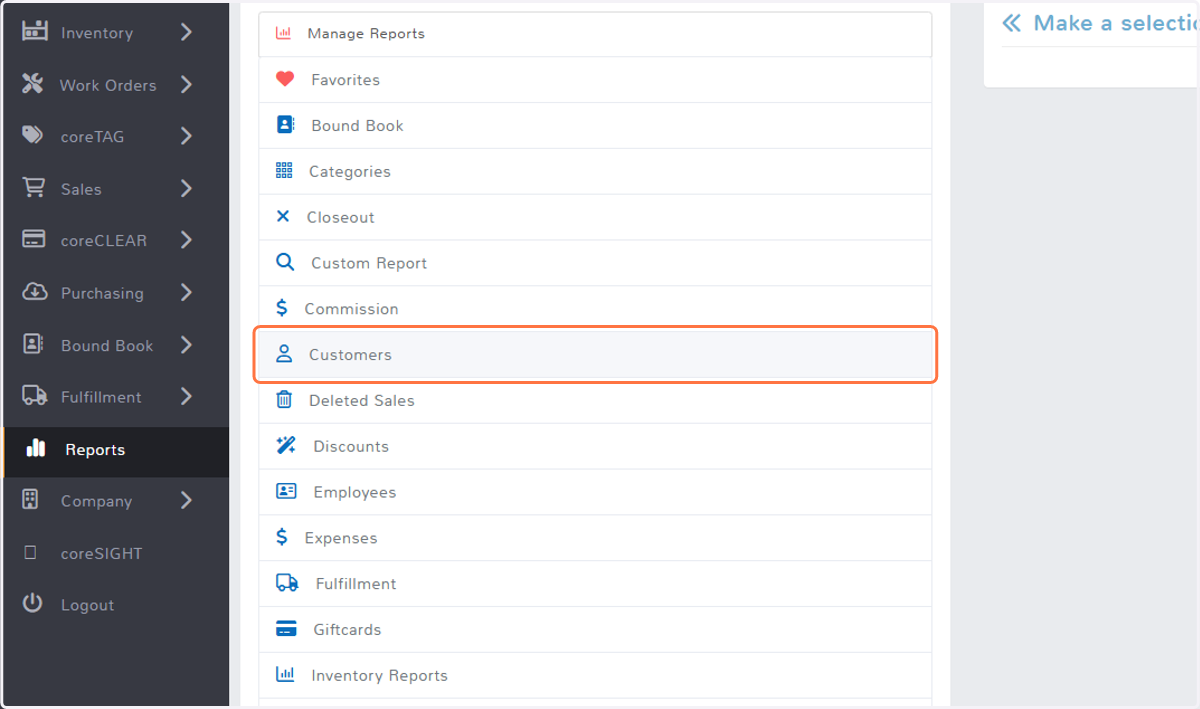1200x709 pixels.
Task: Click the Deleted Sales trash icon
Action: pyautogui.click(x=284, y=399)
